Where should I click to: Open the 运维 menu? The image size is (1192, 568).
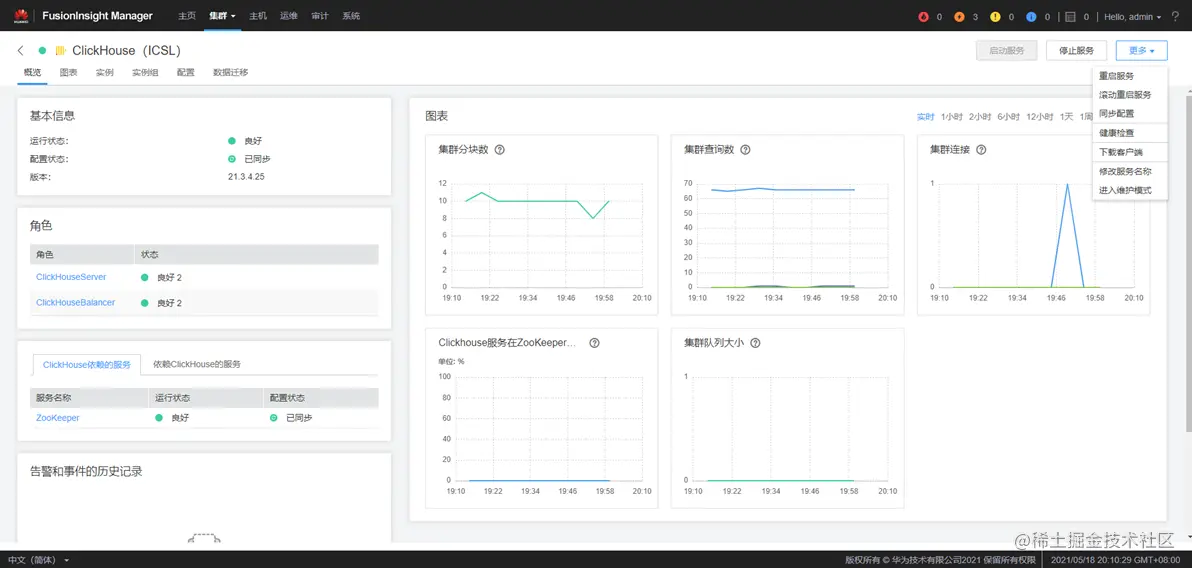289,16
